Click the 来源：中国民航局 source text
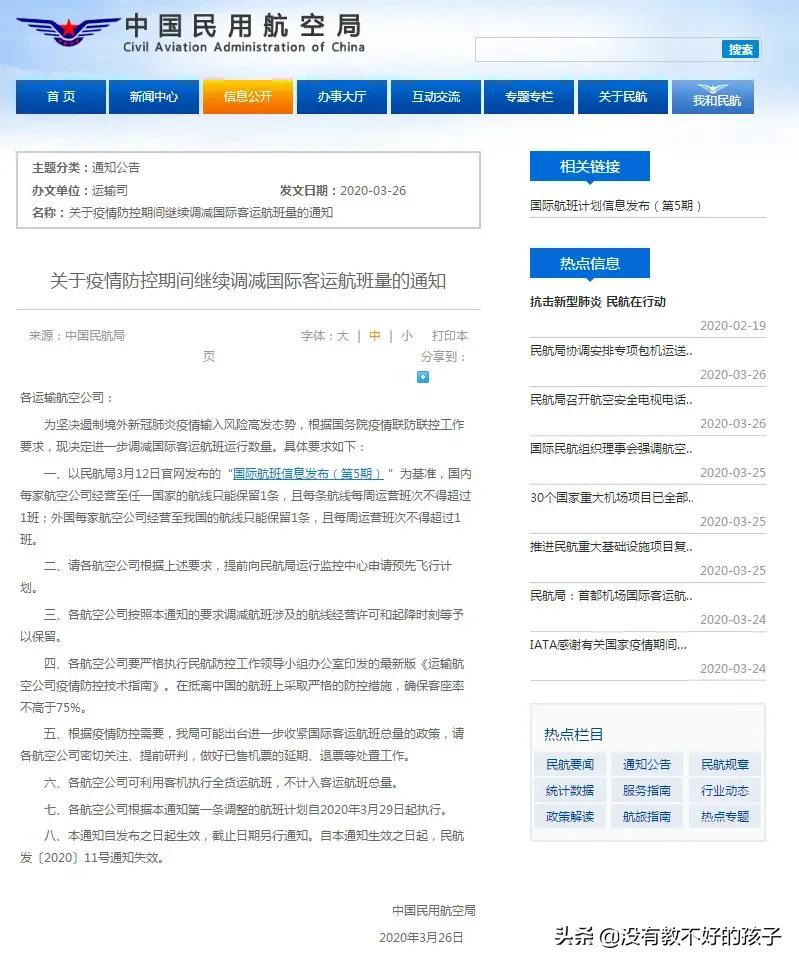The image size is (799, 964). (77, 336)
